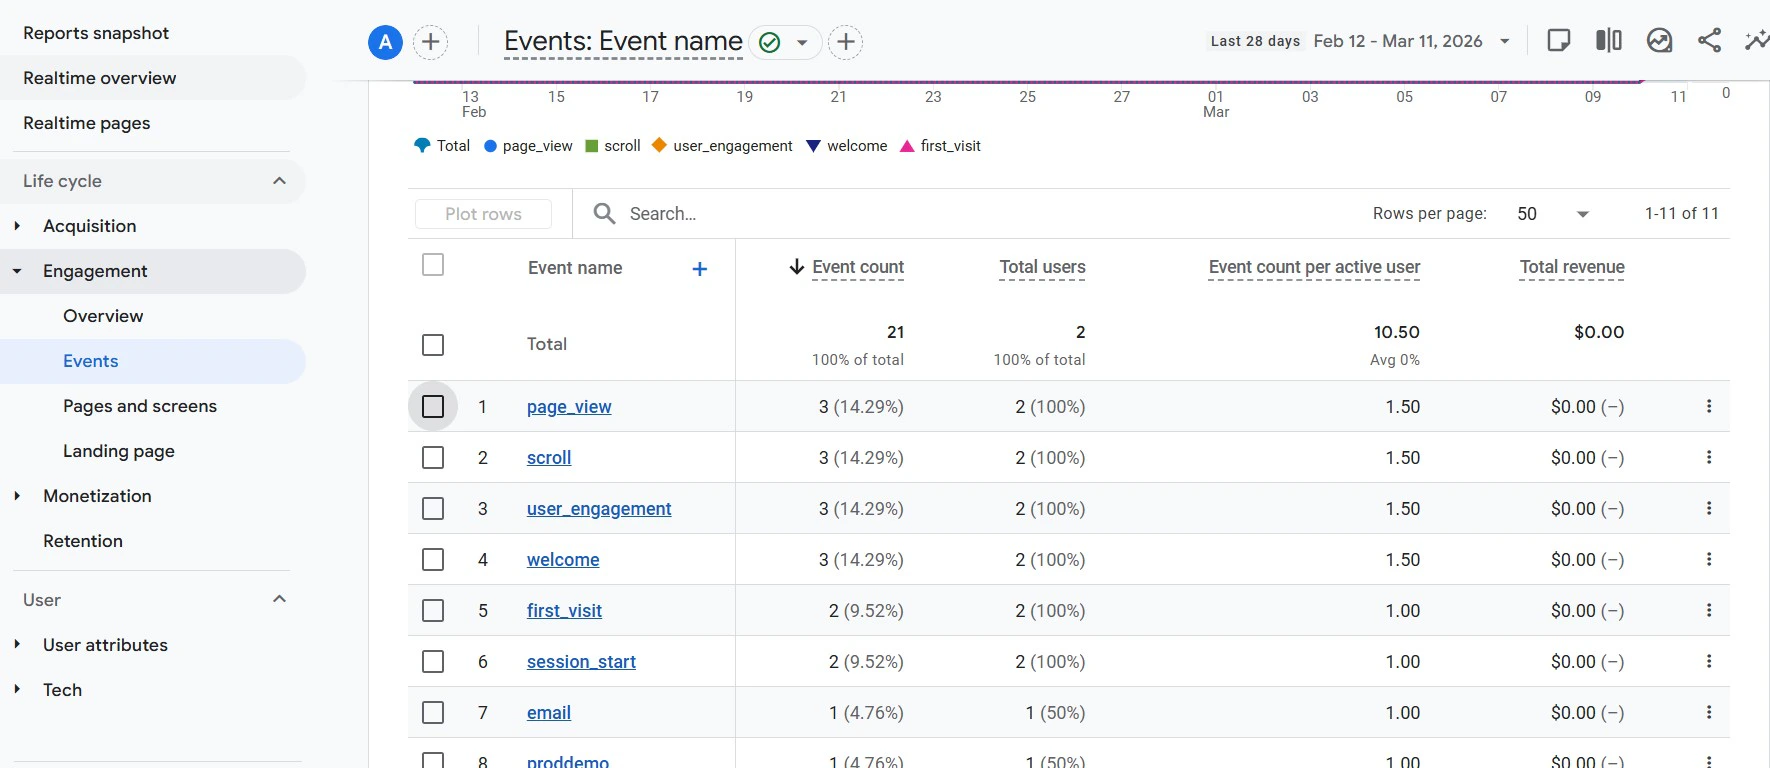1770x768 pixels.
Task: Open the email event link
Action: click(549, 713)
